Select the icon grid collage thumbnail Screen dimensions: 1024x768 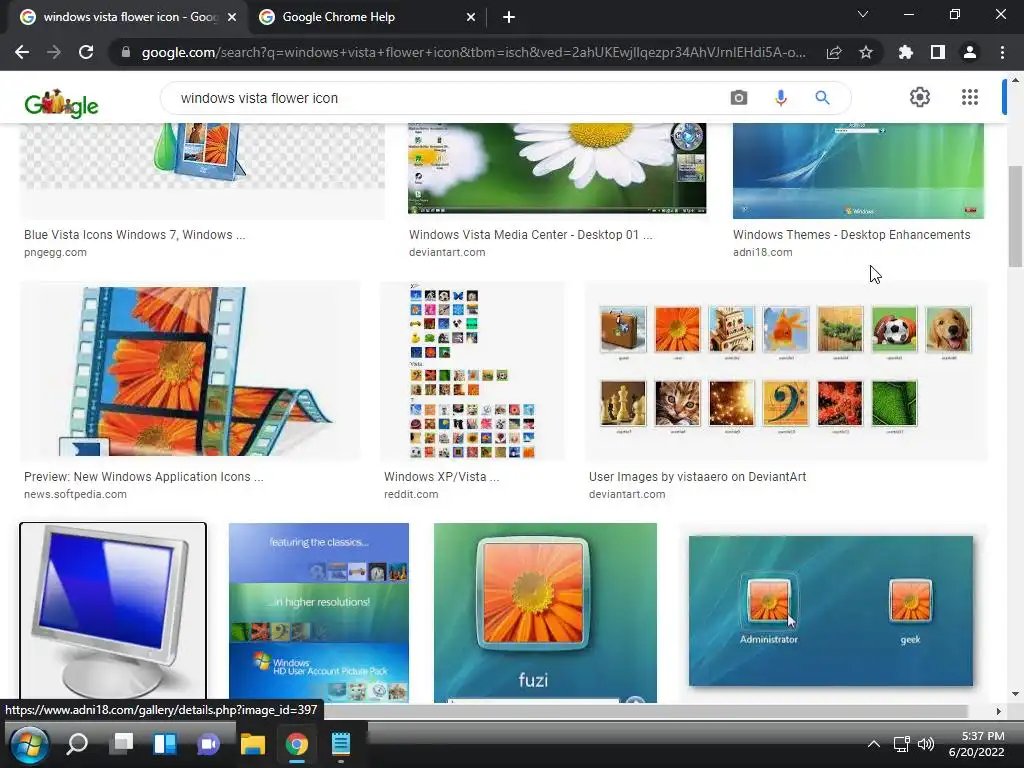[473, 371]
